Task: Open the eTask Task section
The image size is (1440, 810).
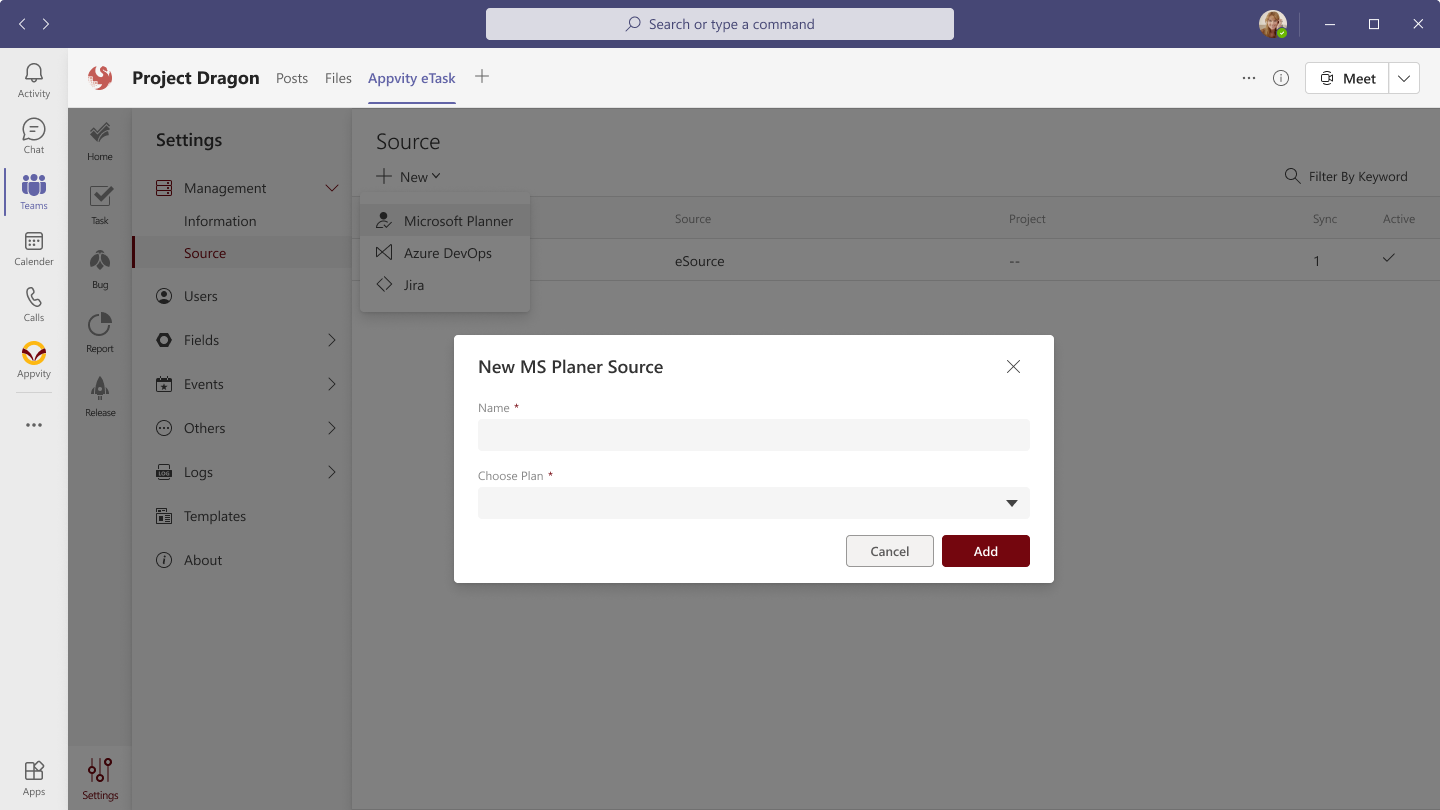Action: pyautogui.click(x=100, y=204)
